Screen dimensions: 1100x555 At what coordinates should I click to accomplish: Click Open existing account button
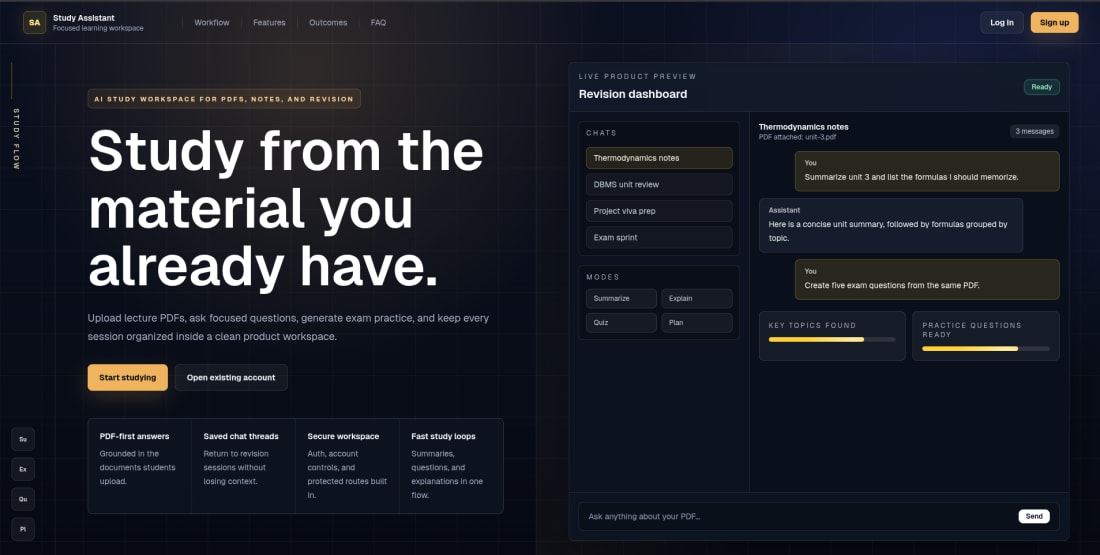point(231,377)
